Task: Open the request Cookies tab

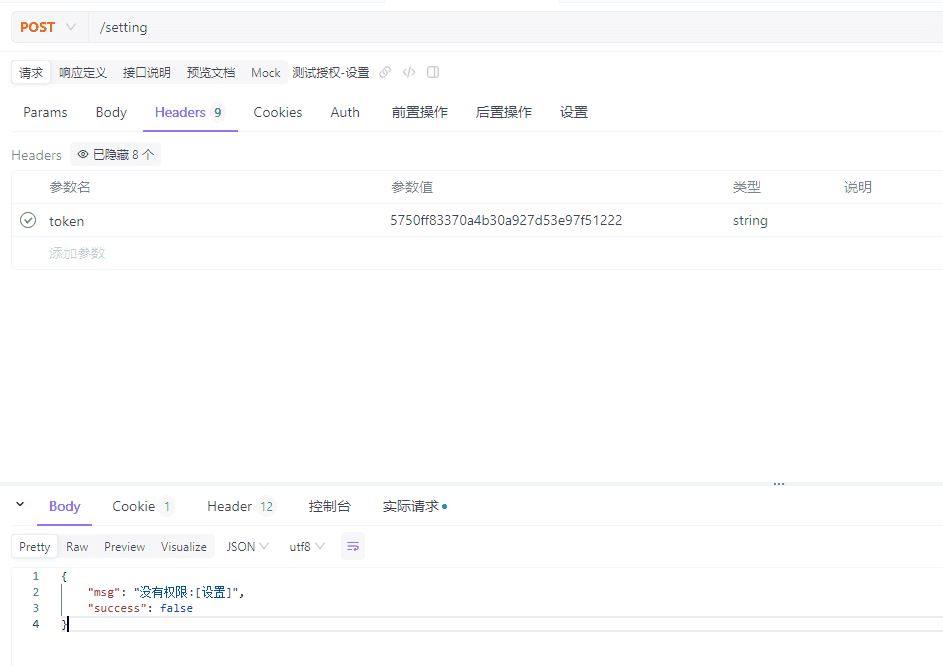Action: pyautogui.click(x=278, y=113)
